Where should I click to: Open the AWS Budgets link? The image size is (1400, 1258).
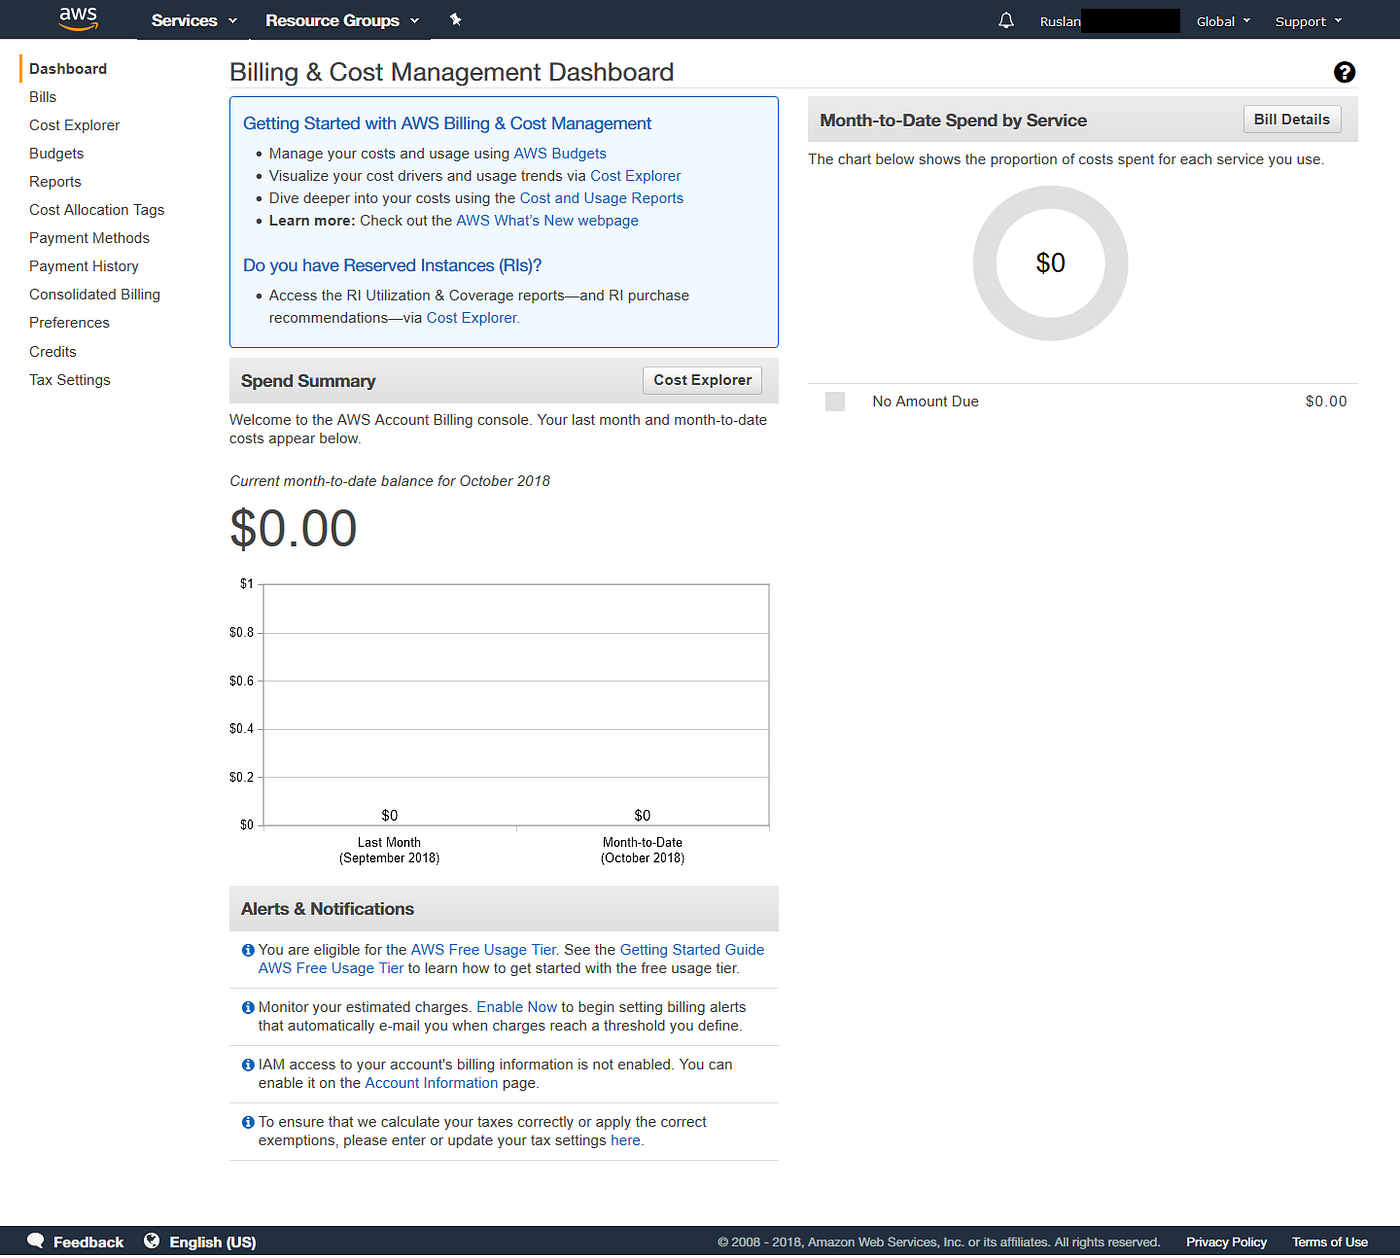tap(560, 153)
